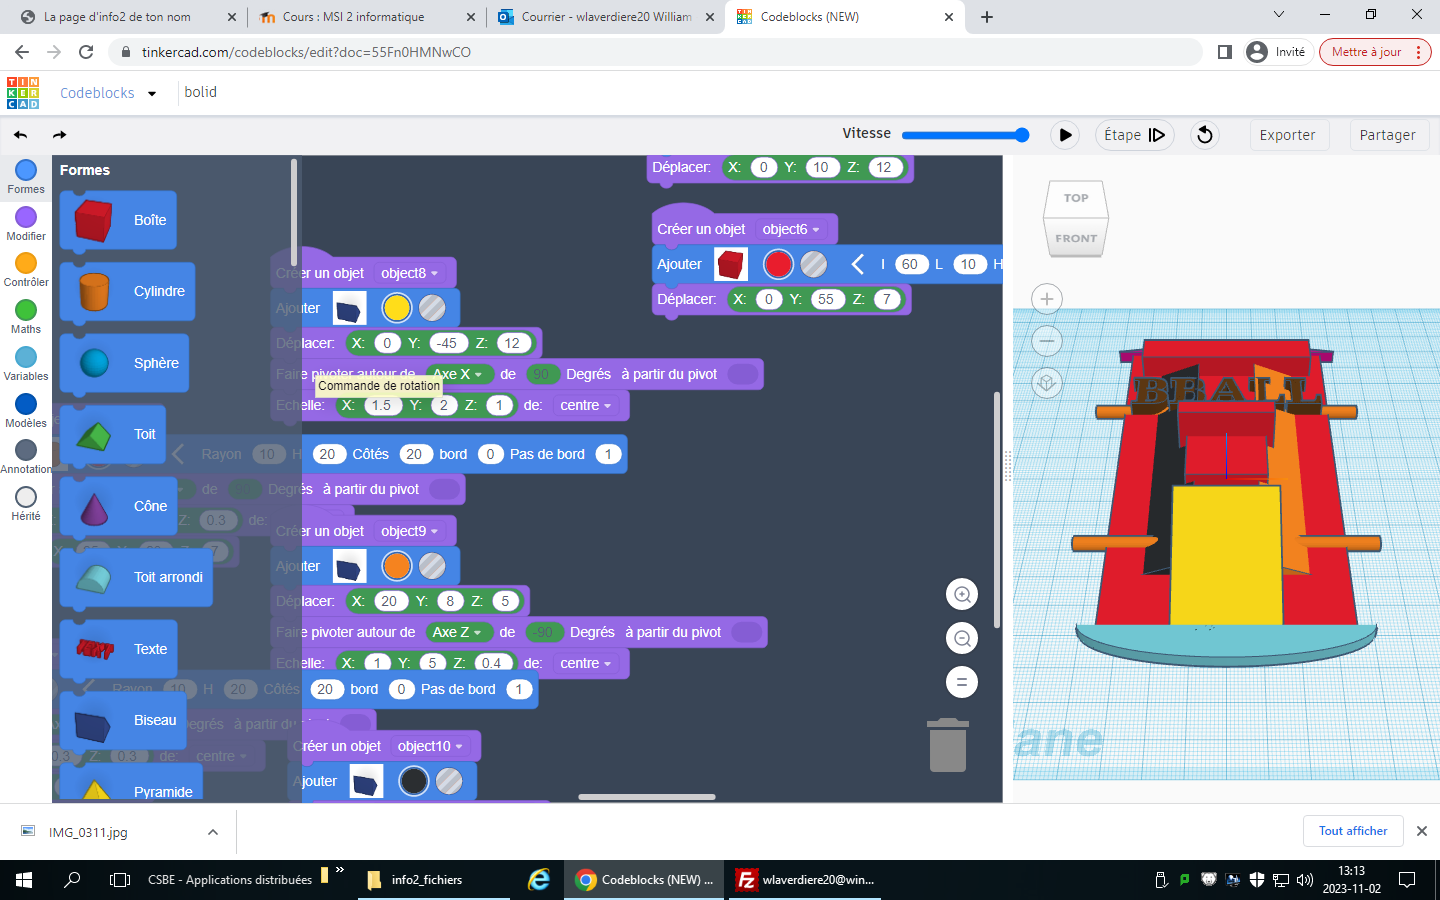Zoom in the code workspace
Screen dimensions: 1440x900
tap(962, 595)
